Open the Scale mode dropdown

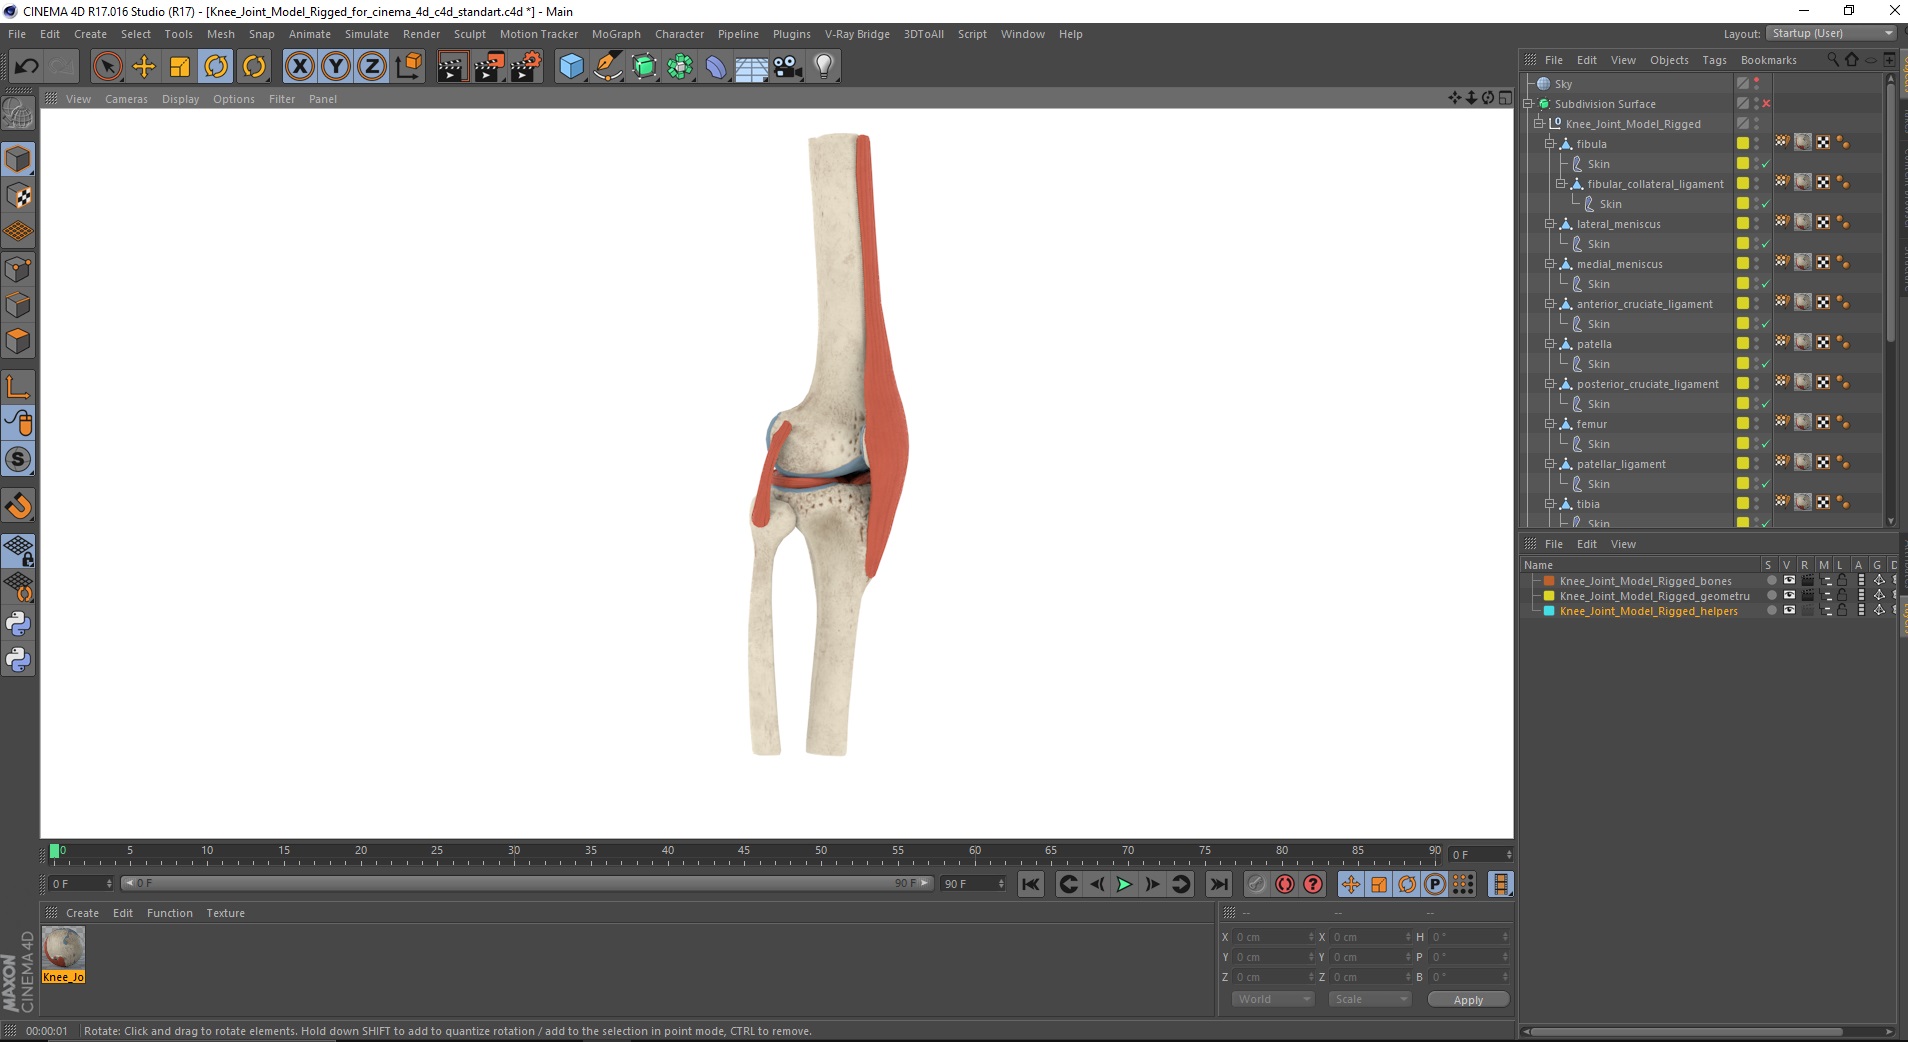(1369, 999)
